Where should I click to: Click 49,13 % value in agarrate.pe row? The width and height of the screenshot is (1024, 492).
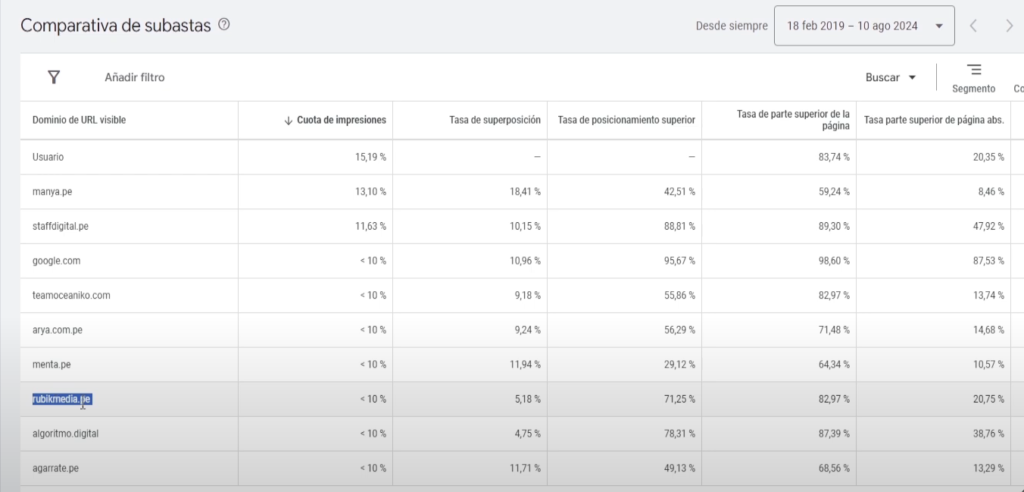pyautogui.click(x=680, y=468)
